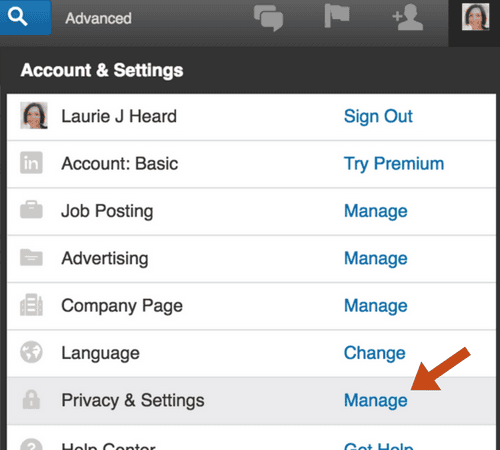This screenshot has height=450, width=500.
Task: Open the messages speech bubble icon
Action: (268, 18)
